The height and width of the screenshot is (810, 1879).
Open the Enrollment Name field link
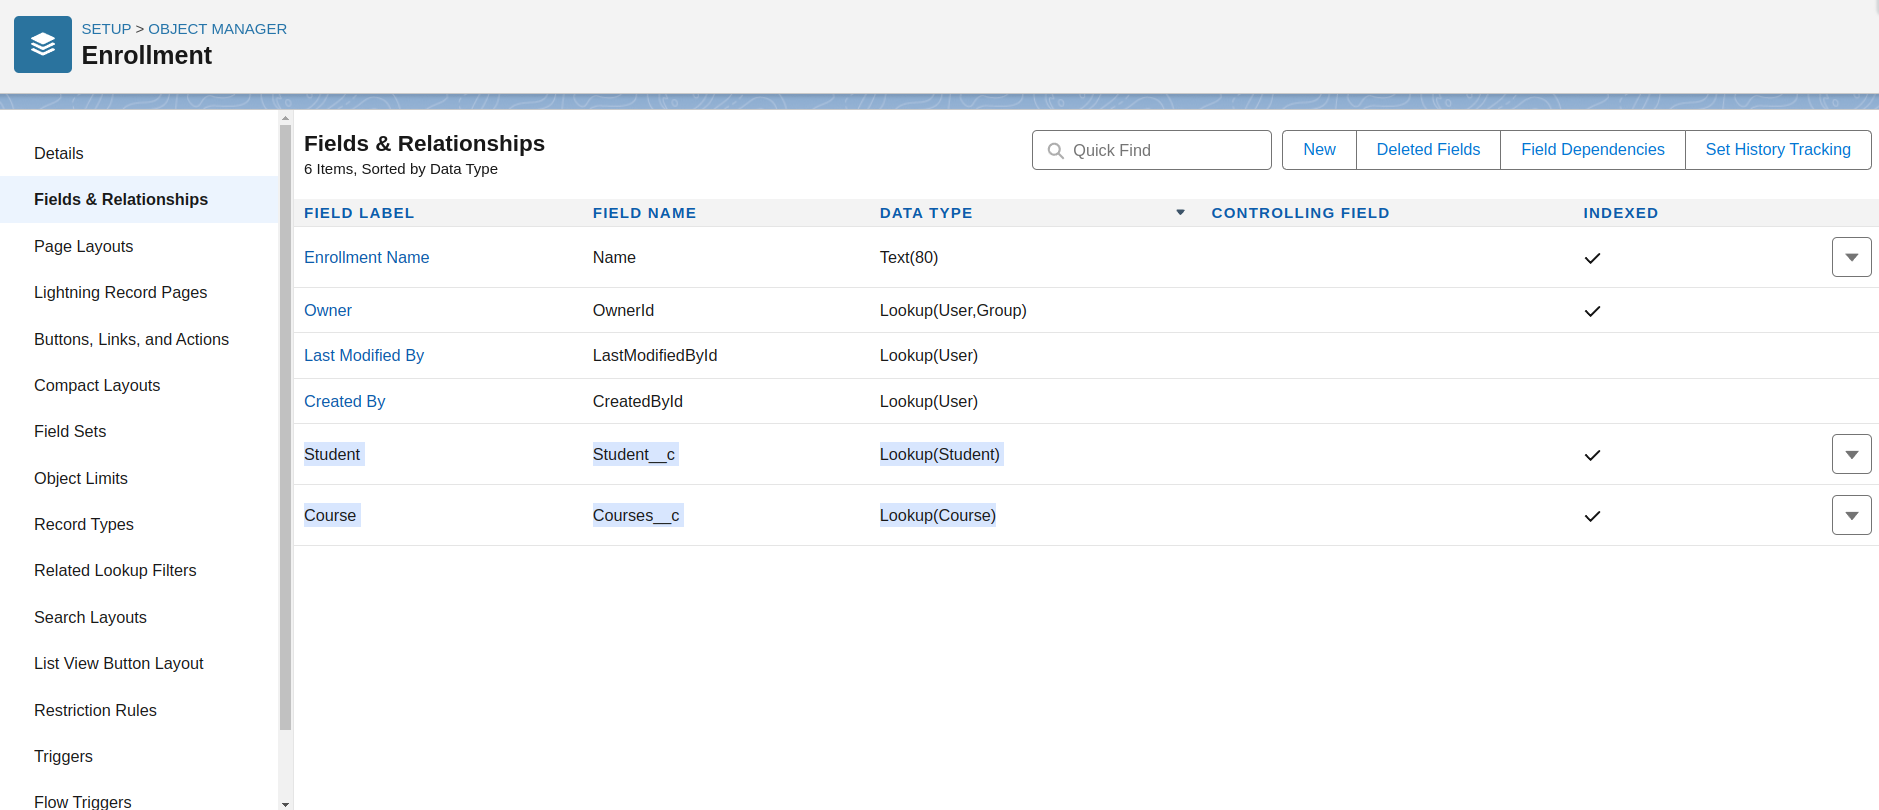[x=366, y=257]
